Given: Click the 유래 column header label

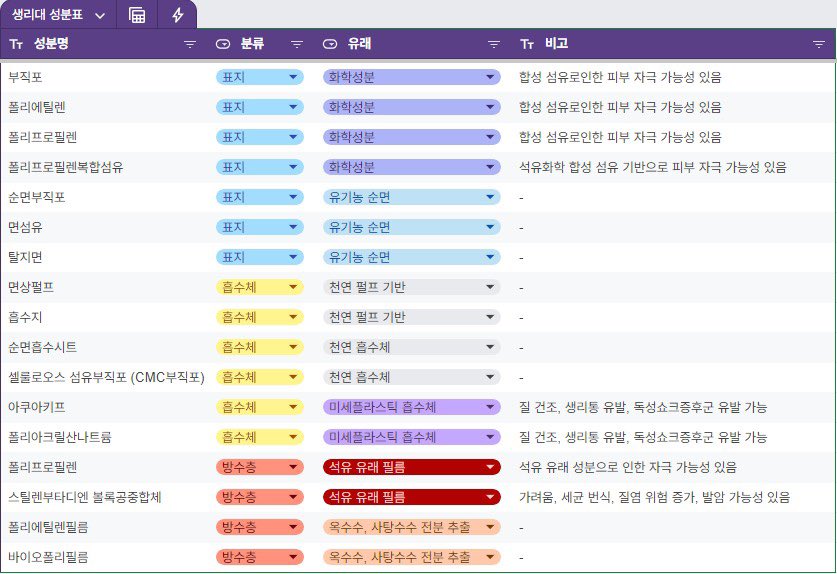Looking at the screenshot, I should [359, 44].
